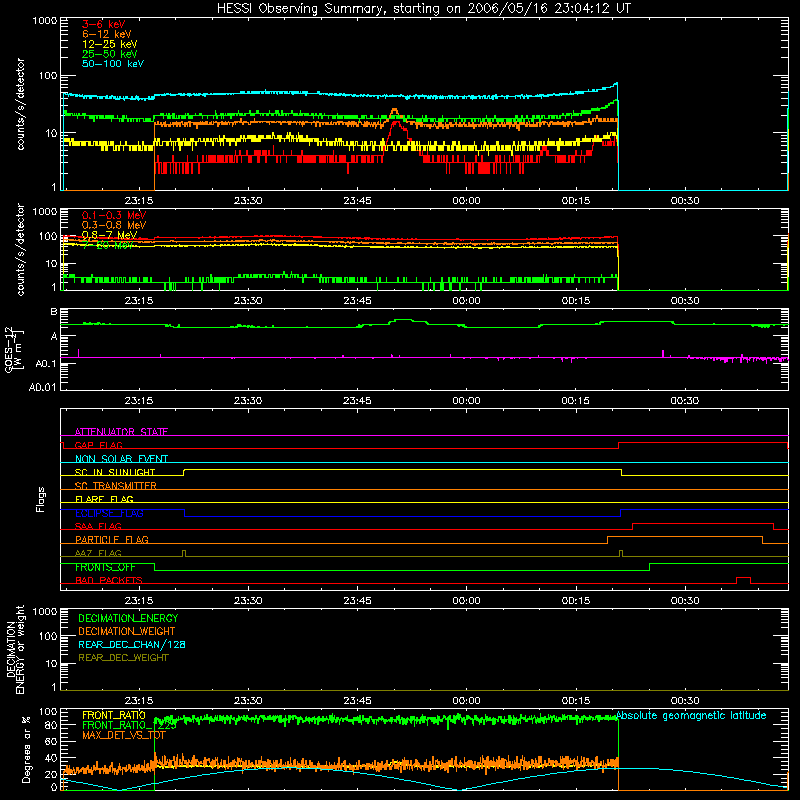
Task: Click the vertical Flags axis label
Action: 41,499
